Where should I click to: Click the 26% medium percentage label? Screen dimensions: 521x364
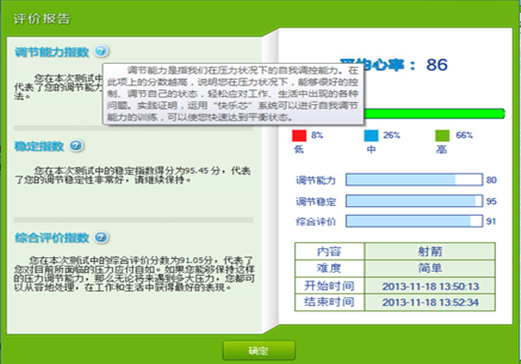[x=391, y=135]
